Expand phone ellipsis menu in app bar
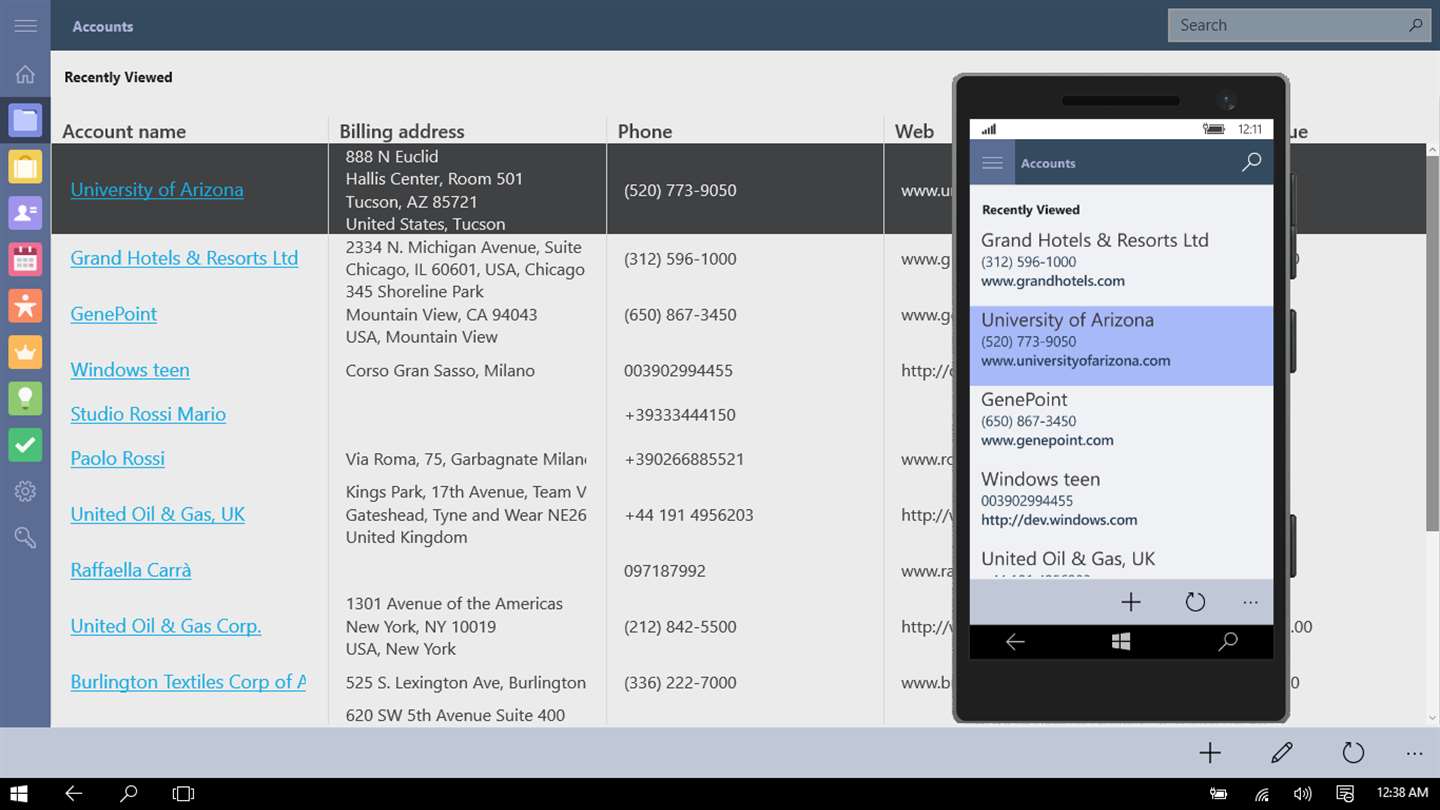 point(1250,602)
